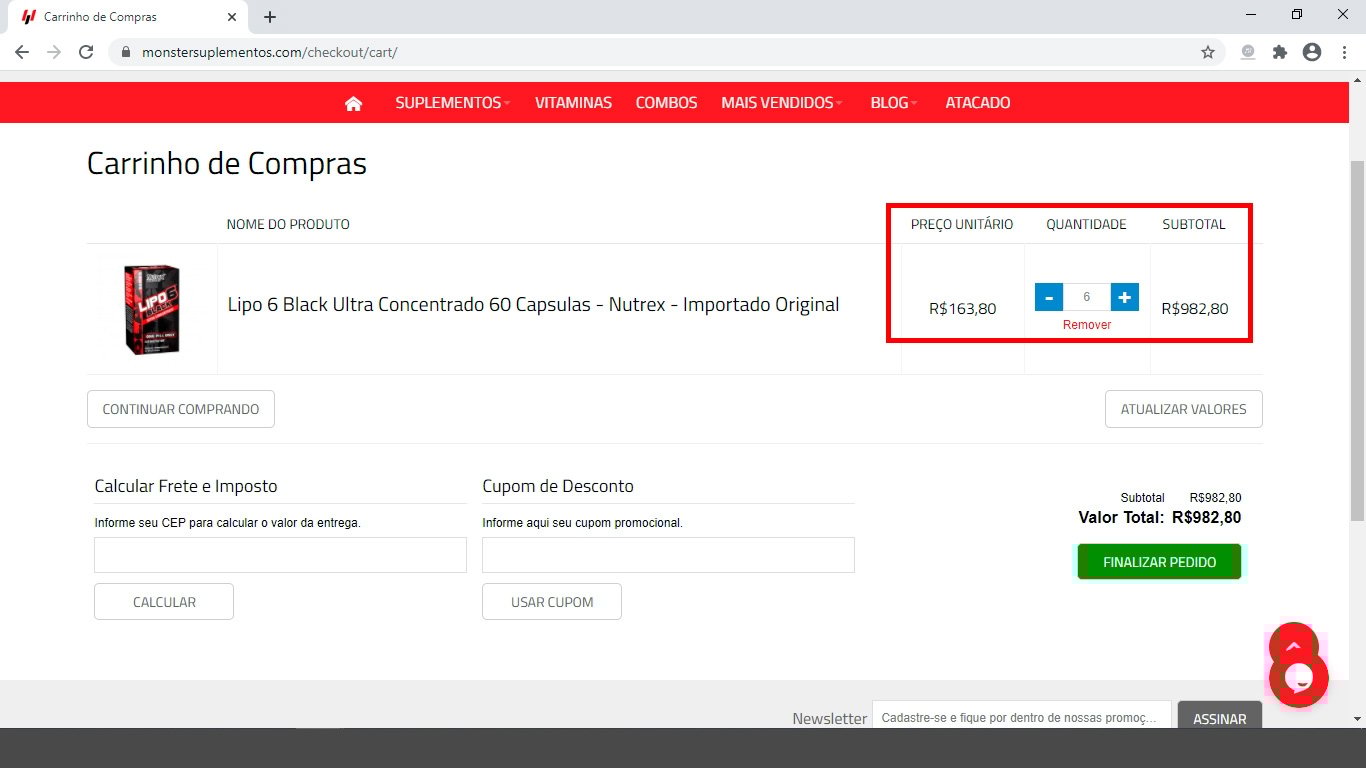Click the USAR CUPOM button
The width and height of the screenshot is (1366, 768).
[552, 602]
